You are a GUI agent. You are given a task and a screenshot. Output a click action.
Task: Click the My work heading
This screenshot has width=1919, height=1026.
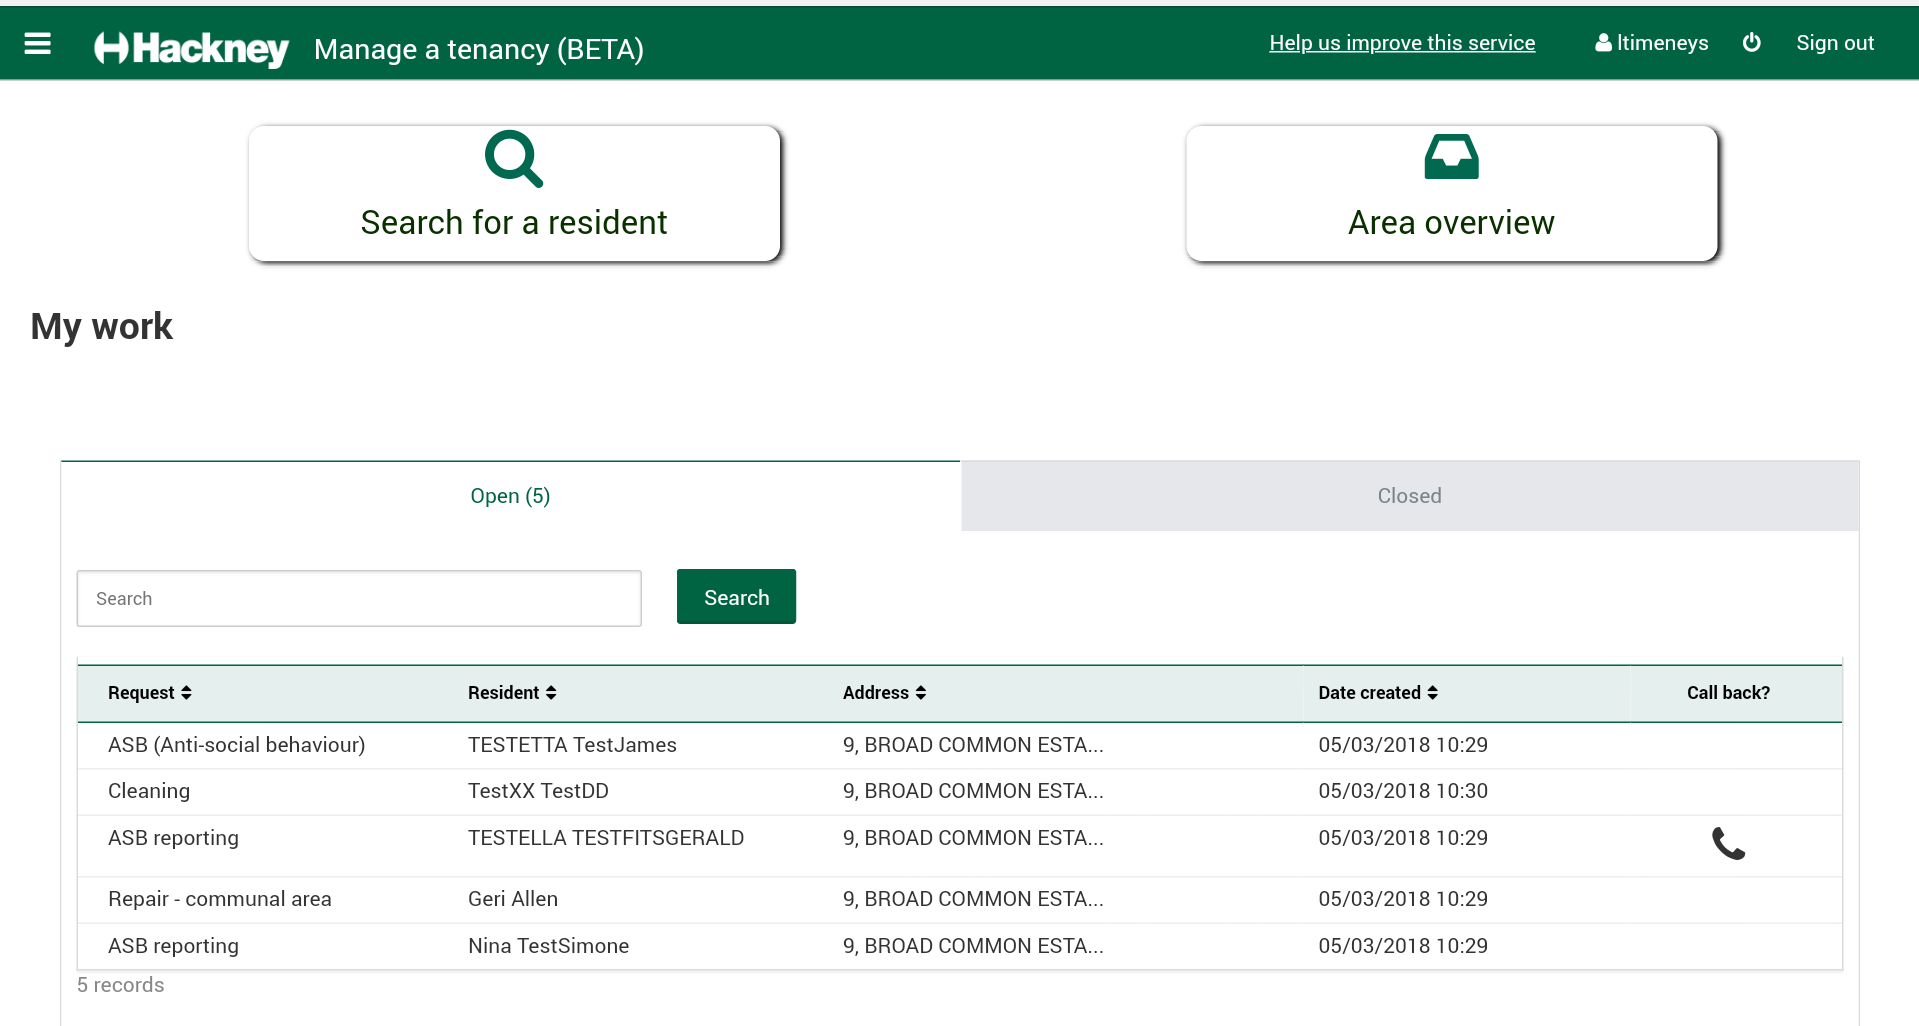(x=102, y=327)
